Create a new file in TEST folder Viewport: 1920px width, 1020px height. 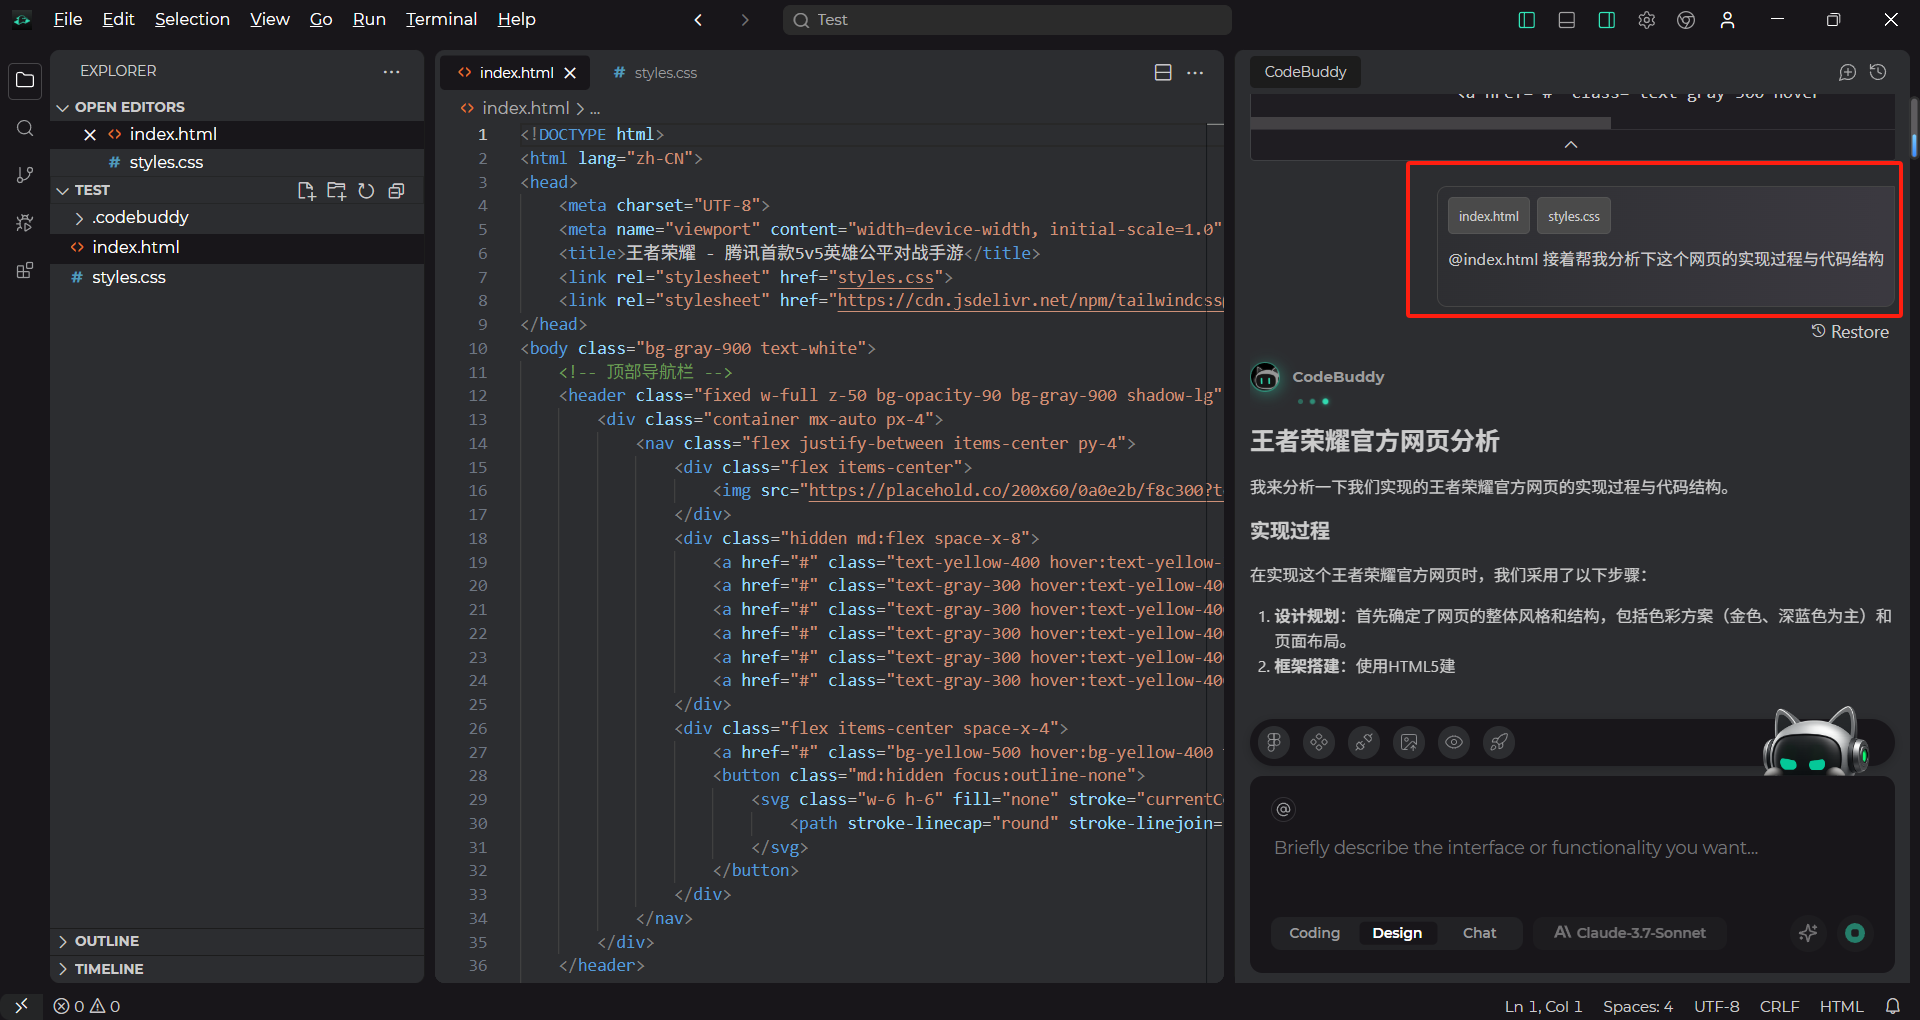(x=306, y=190)
